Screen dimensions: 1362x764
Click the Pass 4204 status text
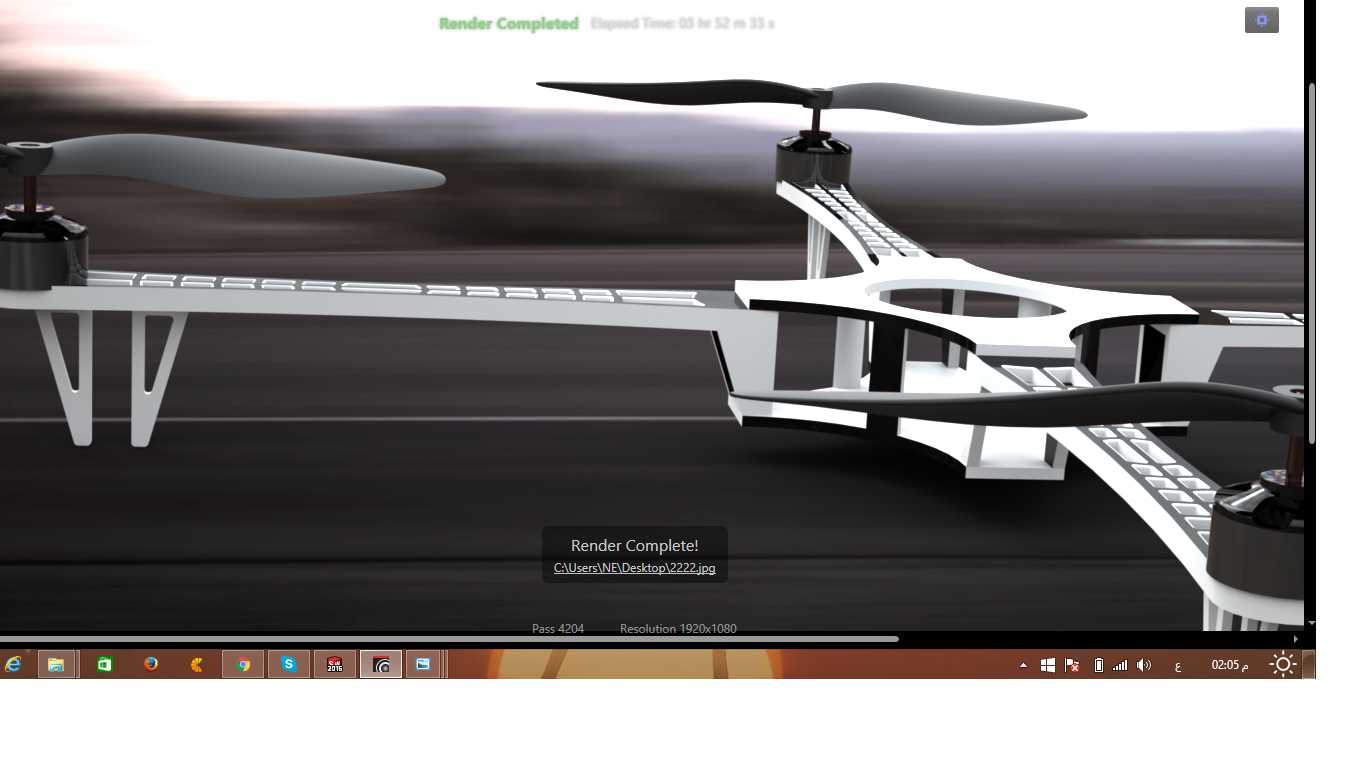coord(558,629)
